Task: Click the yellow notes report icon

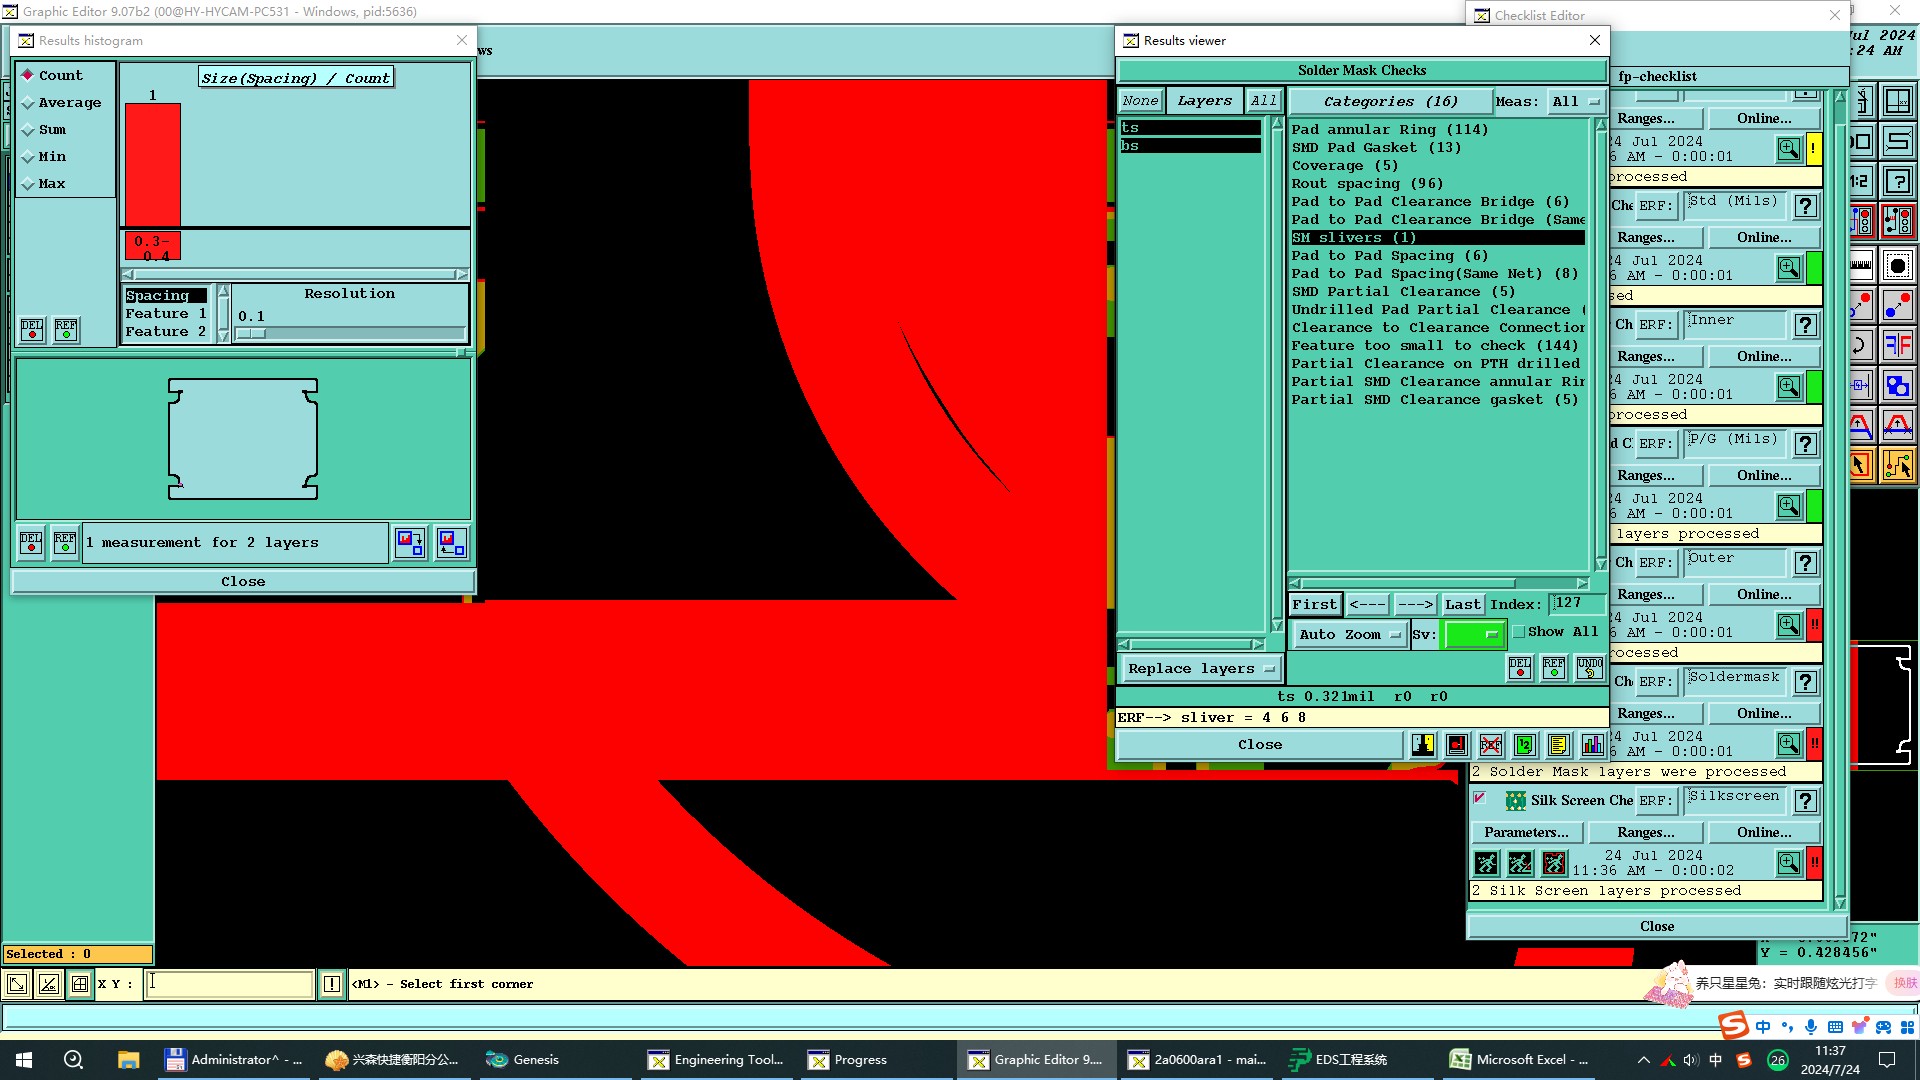Action: [1558, 745]
